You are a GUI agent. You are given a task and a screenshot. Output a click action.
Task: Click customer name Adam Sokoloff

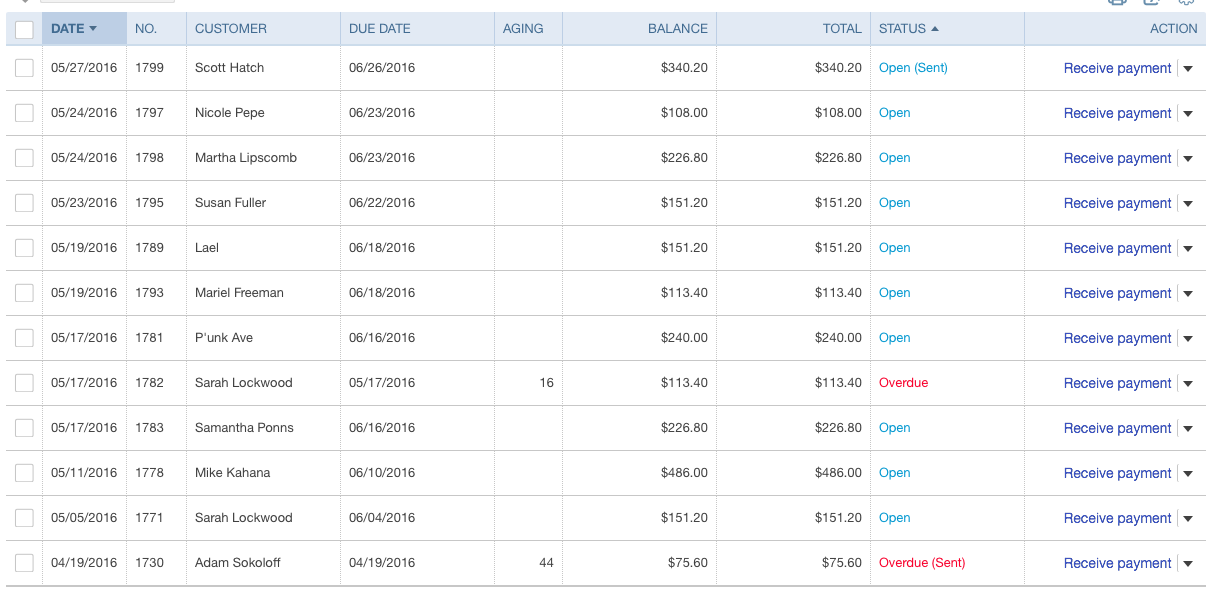(x=238, y=563)
